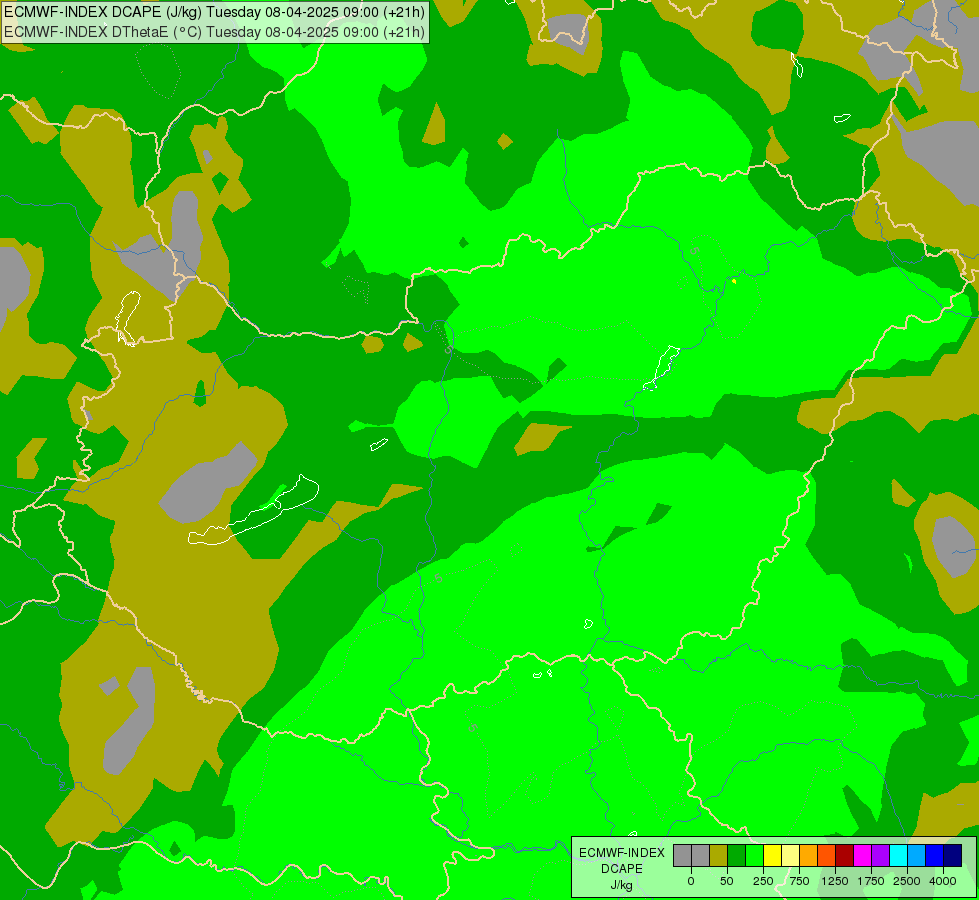Click the legend value 750
Viewport: 979px width, 900px height.
[x=799, y=881]
